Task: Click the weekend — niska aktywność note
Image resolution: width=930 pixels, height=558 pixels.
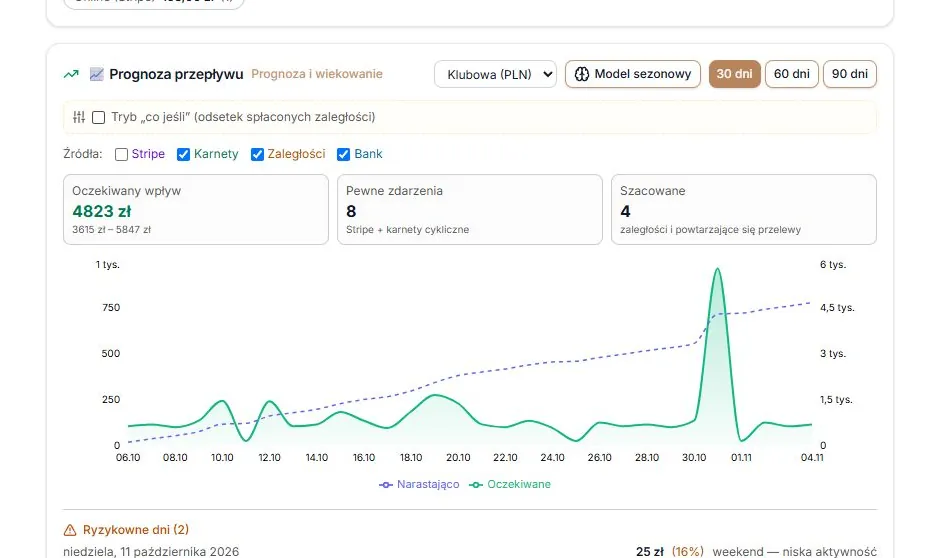Action: 794,551
